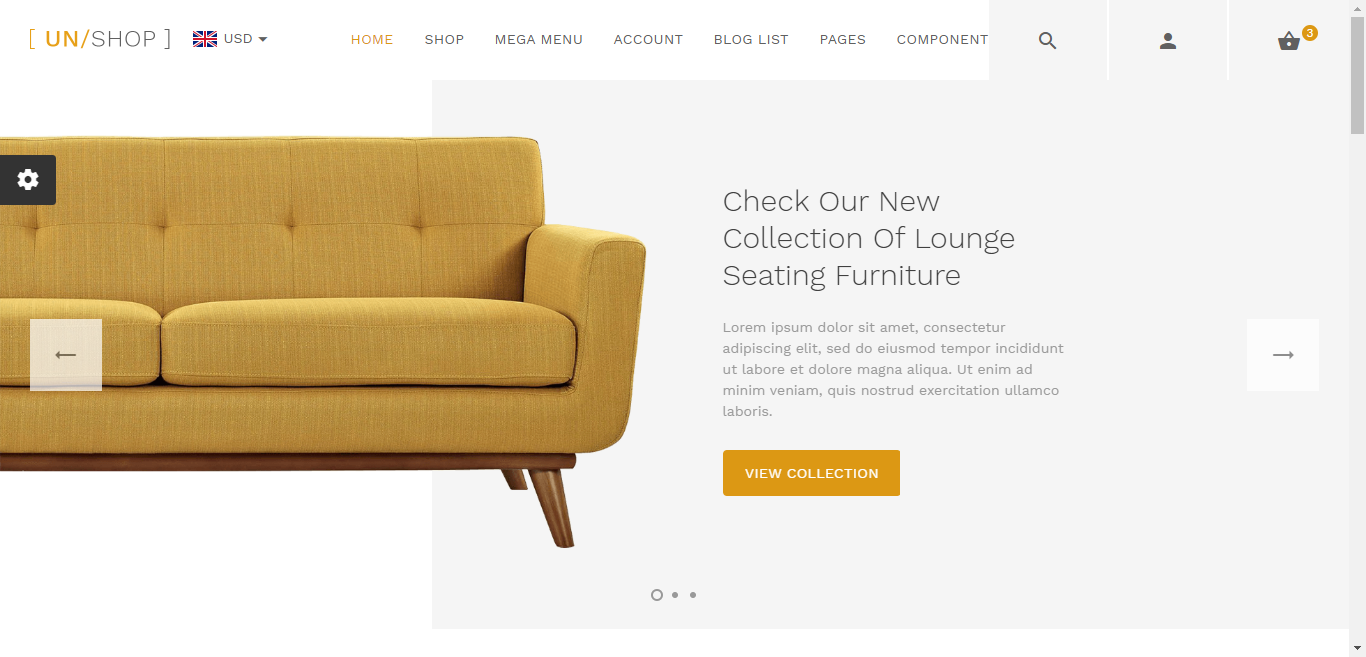1366x657 pixels.
Task: Go to next slide arrow
Action: tap(1283, 355)
